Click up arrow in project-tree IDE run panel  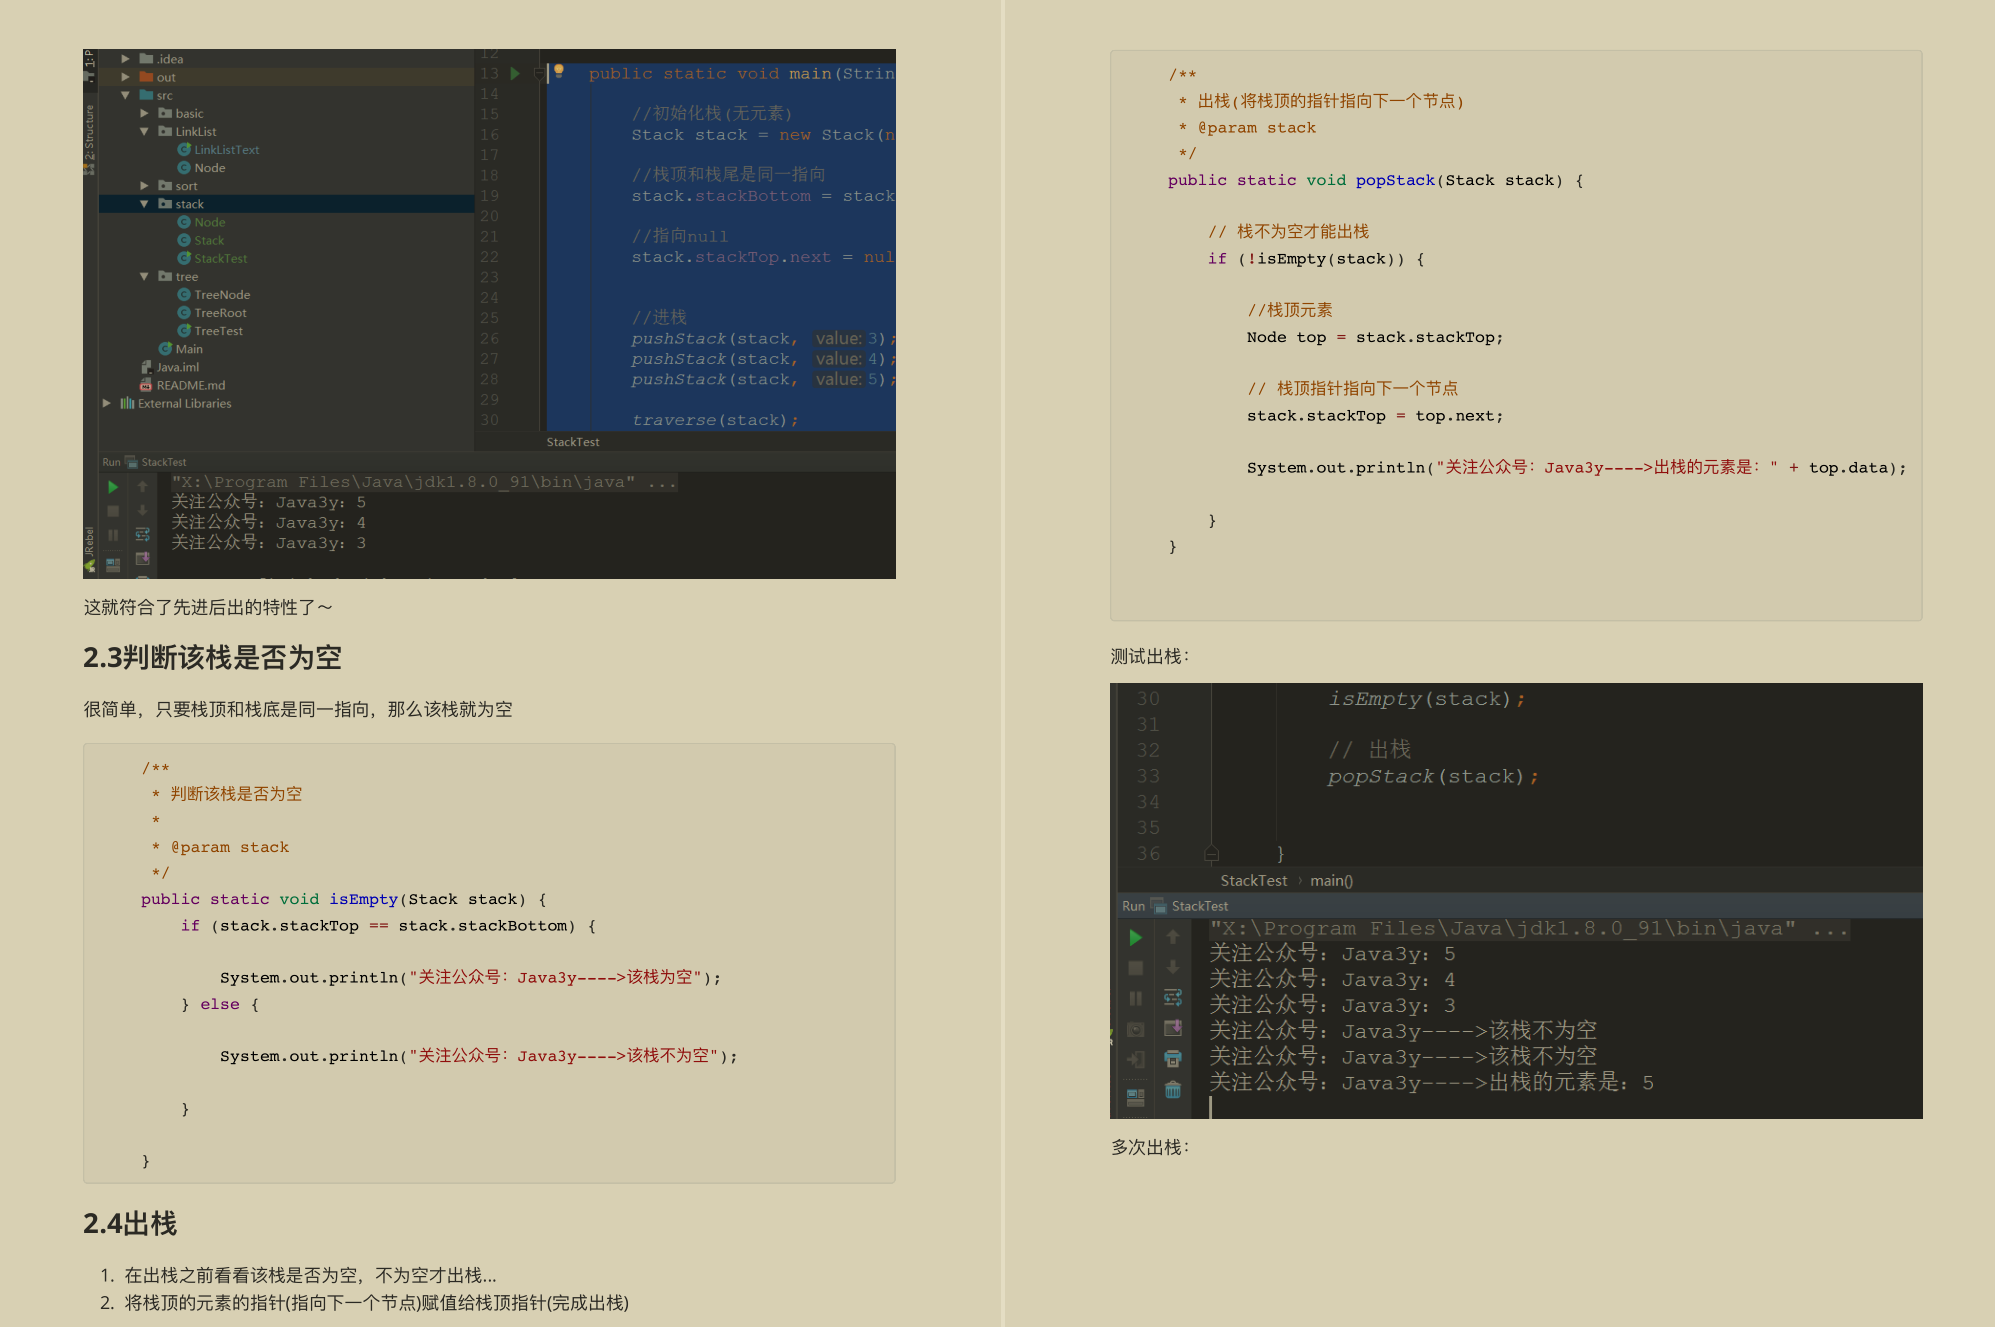[x=142, y=487]
